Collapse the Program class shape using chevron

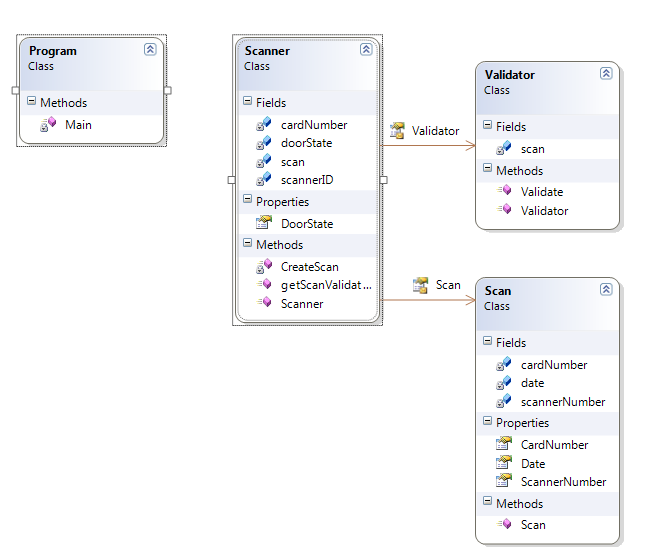150,50
